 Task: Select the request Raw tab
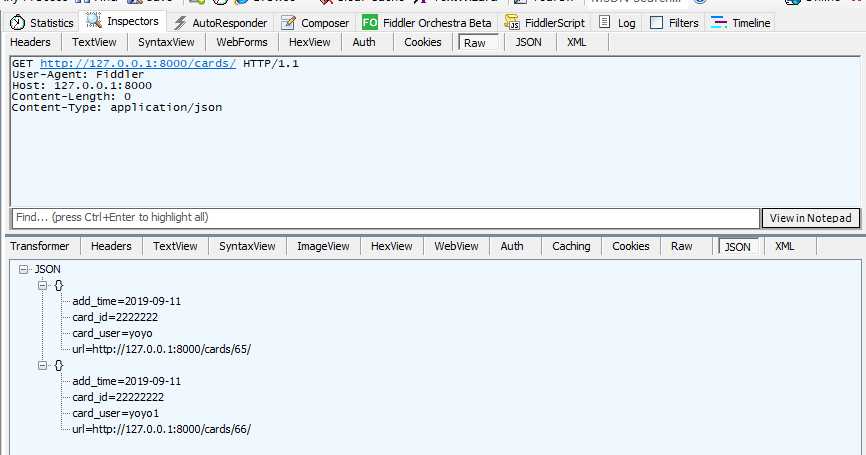tap(475, 43)
